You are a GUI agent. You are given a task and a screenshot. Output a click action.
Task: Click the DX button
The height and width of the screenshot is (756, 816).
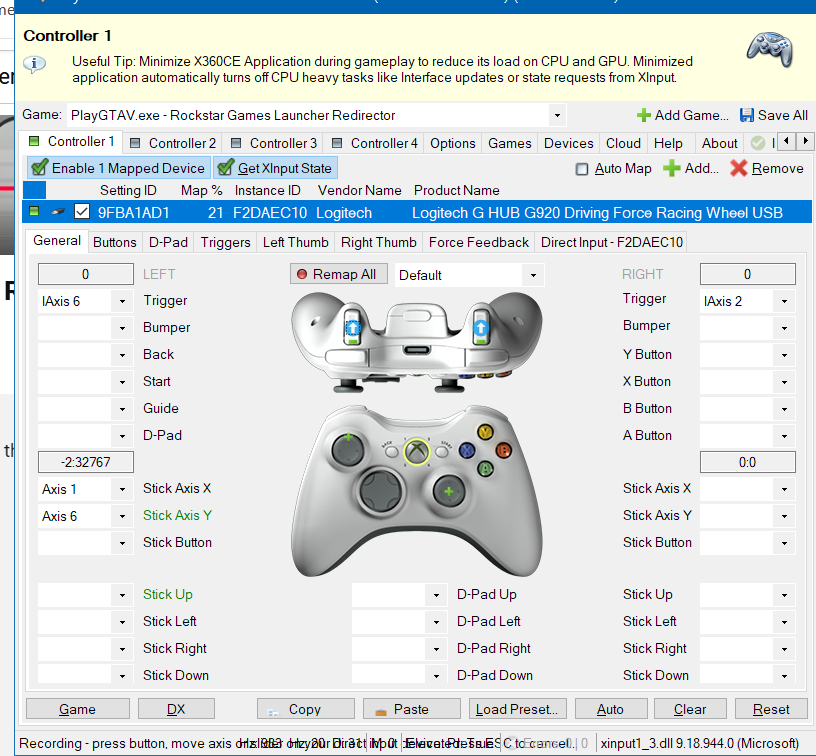[x=176, y=709]
